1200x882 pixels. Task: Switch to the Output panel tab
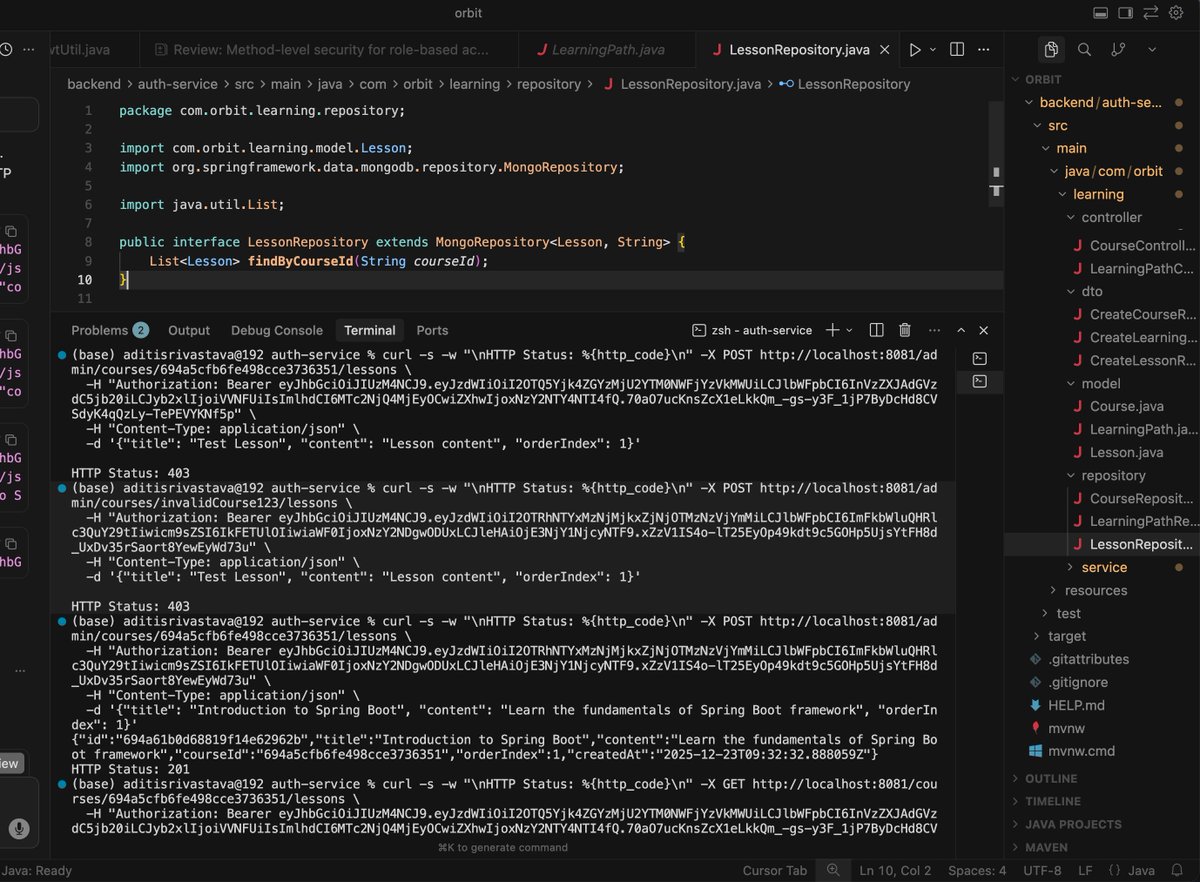pyautogui.click(x=189, y=330)
